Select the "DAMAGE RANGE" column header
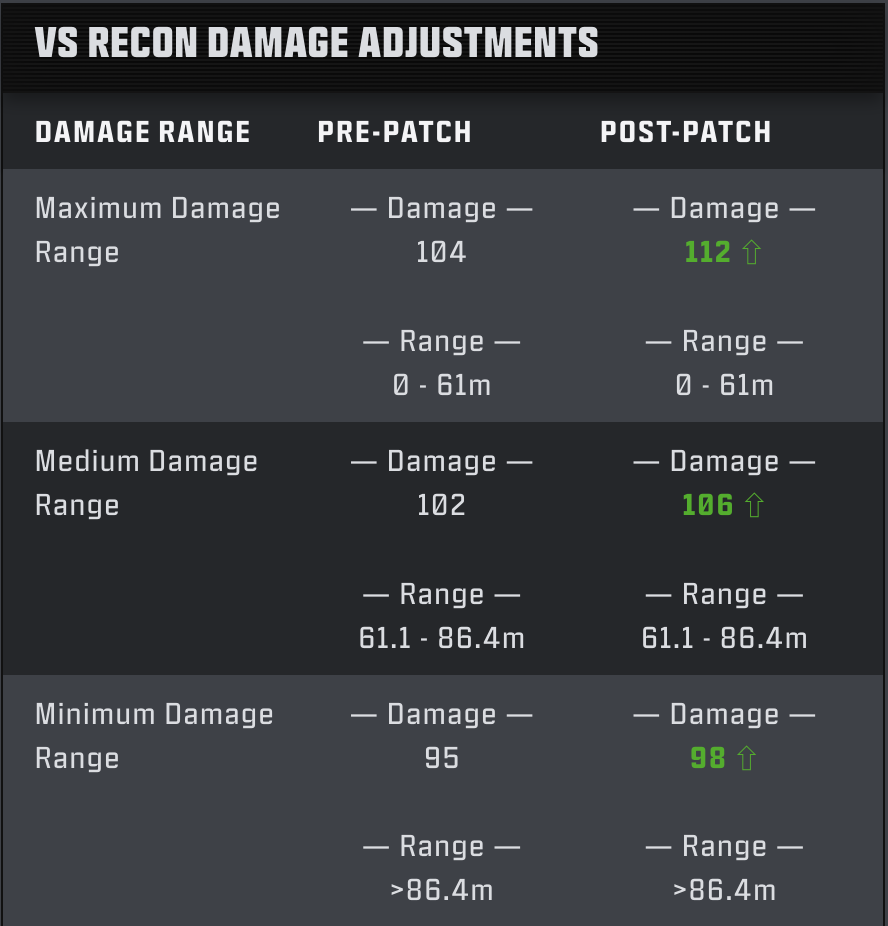The width and height of the screenshot is (888, 926). [x=143, y=132]
